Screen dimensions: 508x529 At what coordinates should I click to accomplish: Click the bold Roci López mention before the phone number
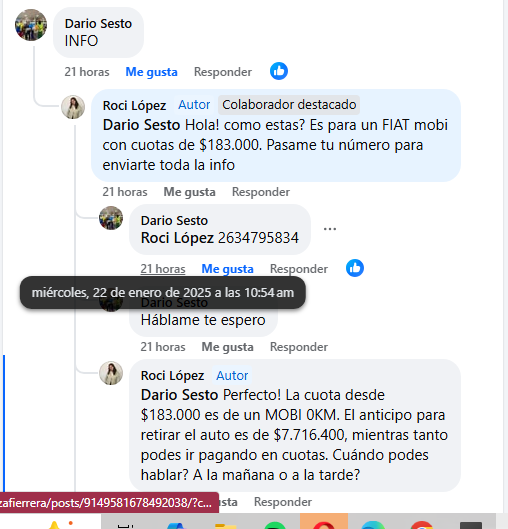(177, 238)
